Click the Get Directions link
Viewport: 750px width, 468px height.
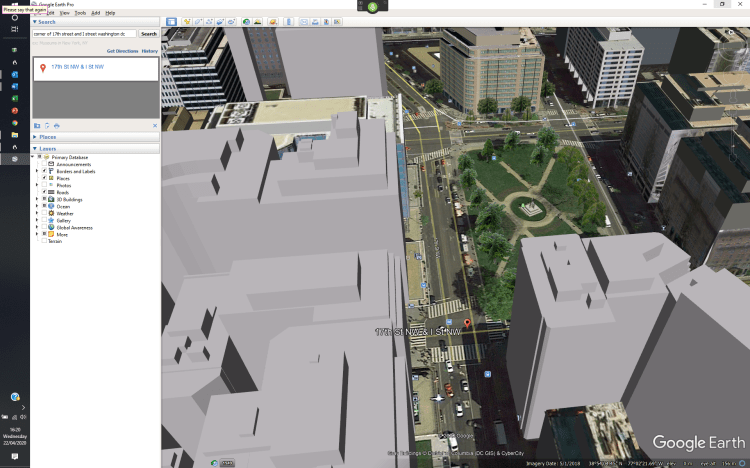coord(121,50)
